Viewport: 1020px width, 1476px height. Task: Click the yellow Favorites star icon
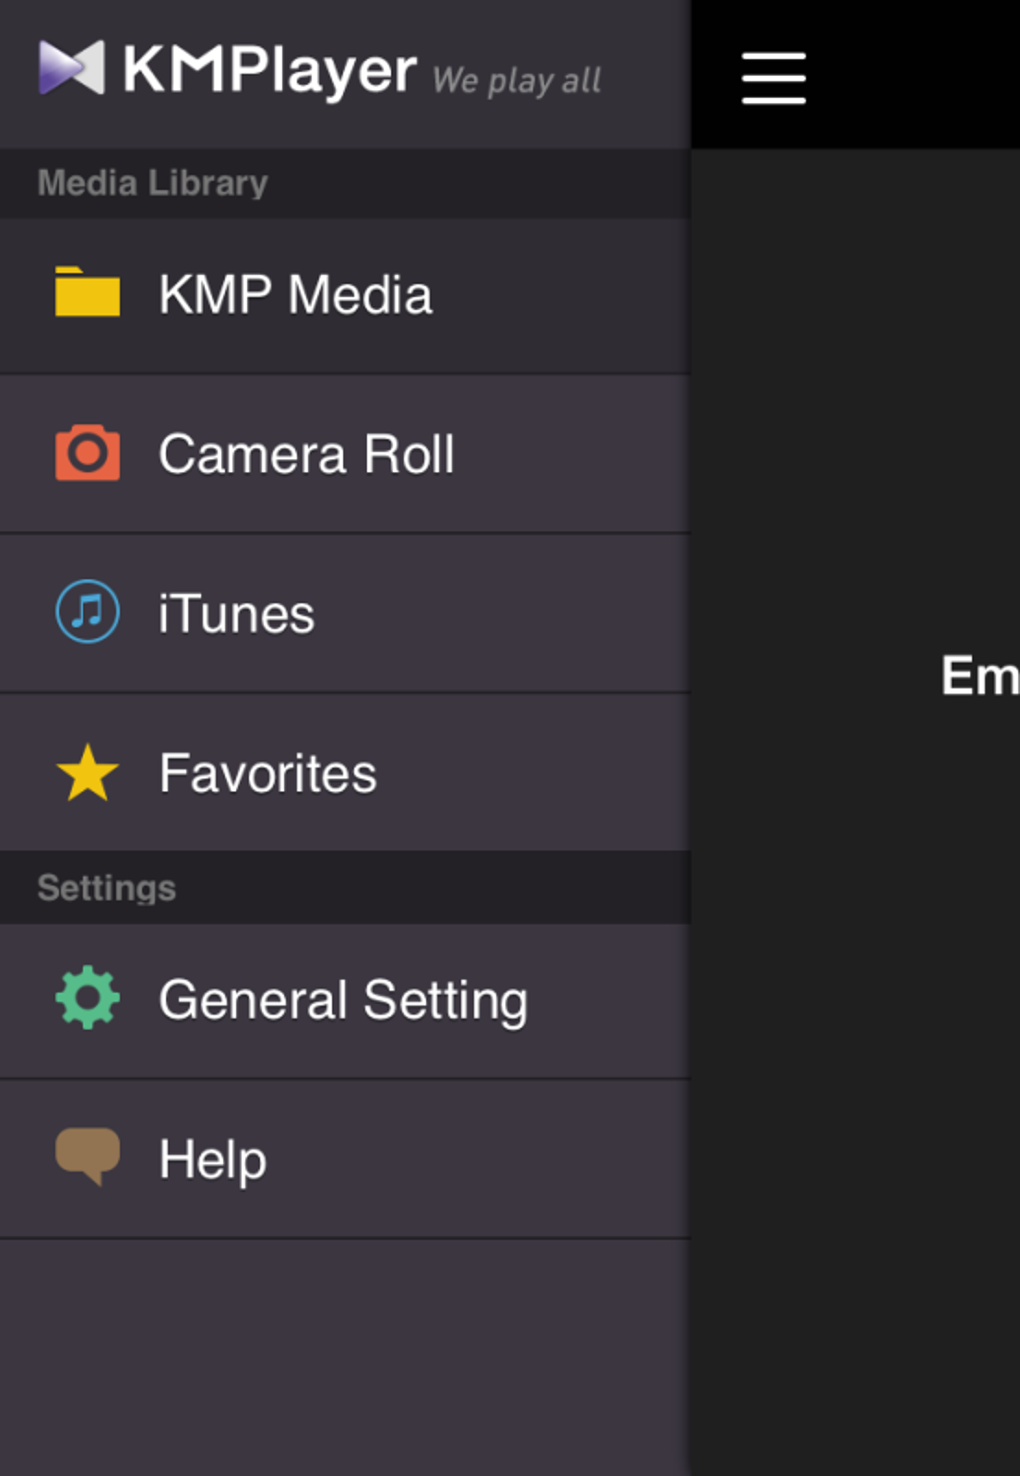(87, 773)
